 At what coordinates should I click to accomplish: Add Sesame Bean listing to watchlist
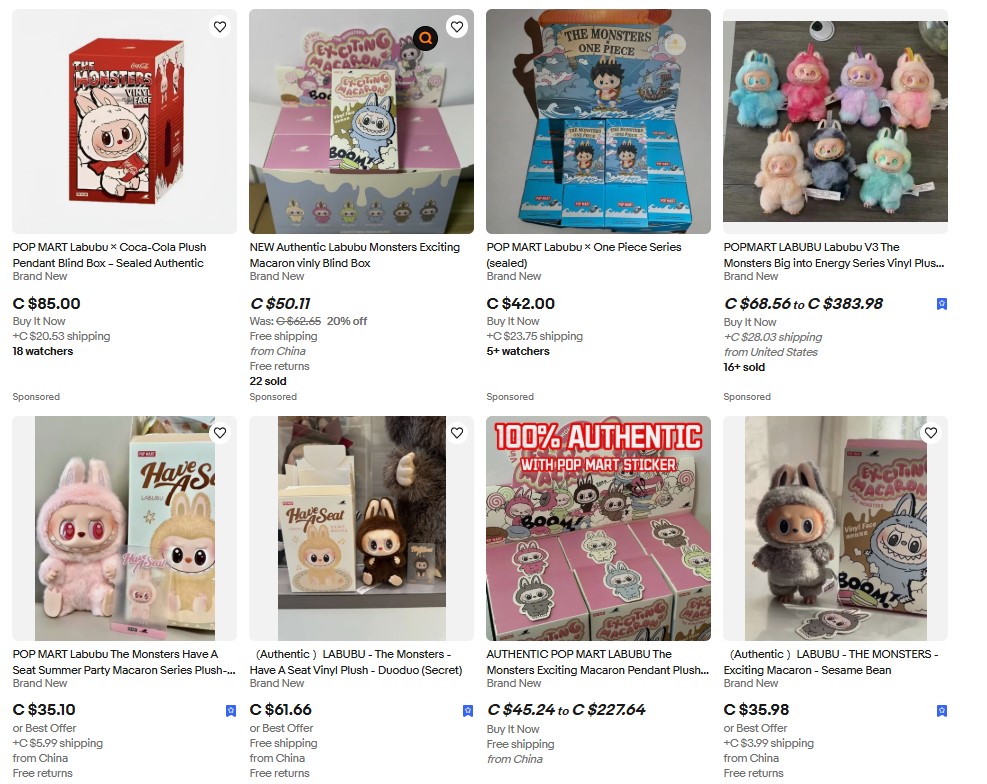click(x=931, y=433)
